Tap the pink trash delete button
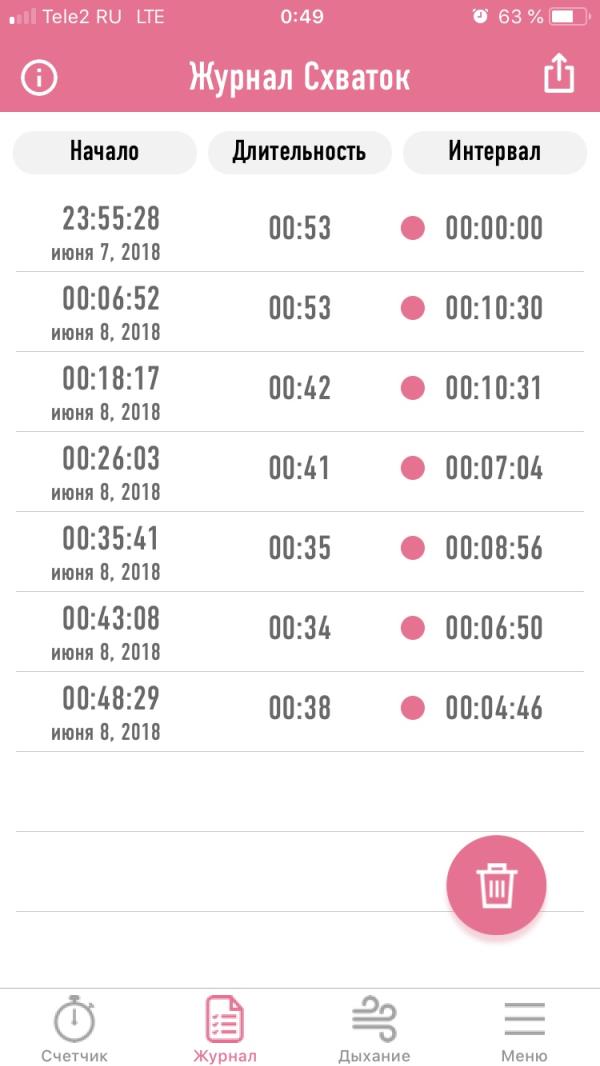The height and width of the screenshot is (1066, 600). [x=496, y=885]
